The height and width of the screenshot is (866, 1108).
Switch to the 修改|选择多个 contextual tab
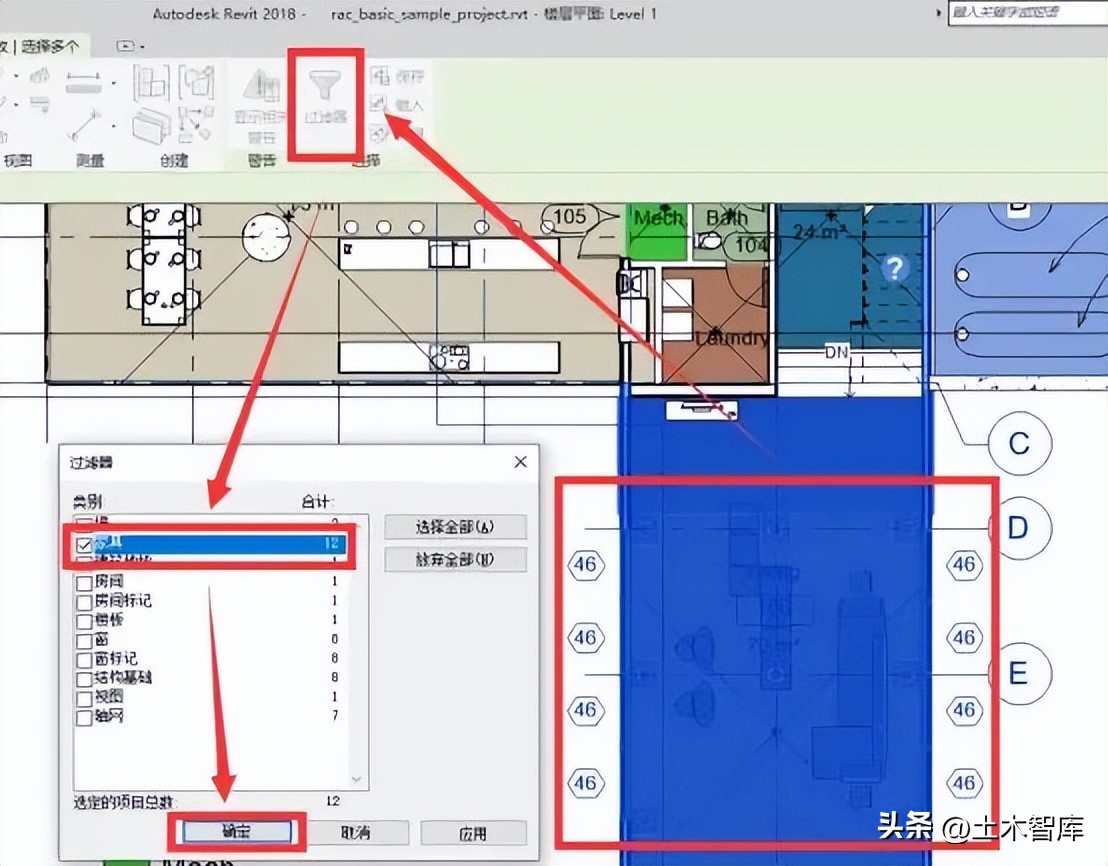click(45, 44)
